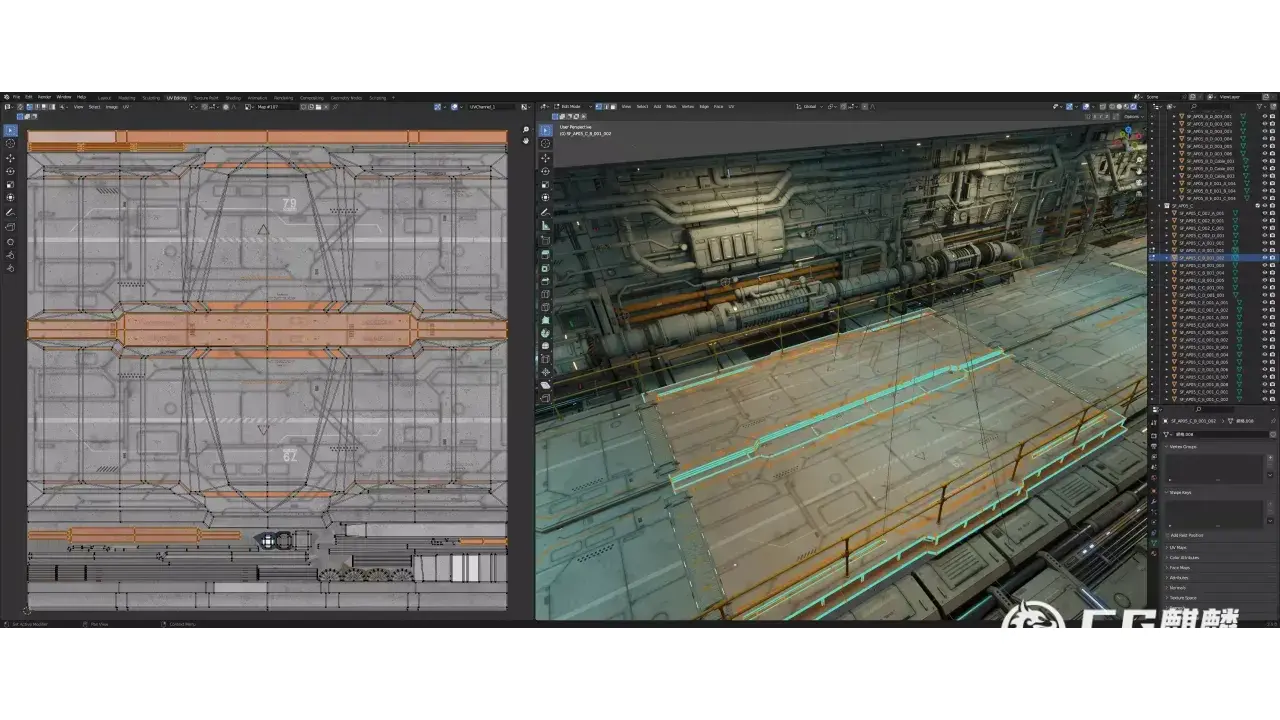Expand the UV Maps panel
Viewport: 1280px width, 720px height.
click(x=1177, y=547)
